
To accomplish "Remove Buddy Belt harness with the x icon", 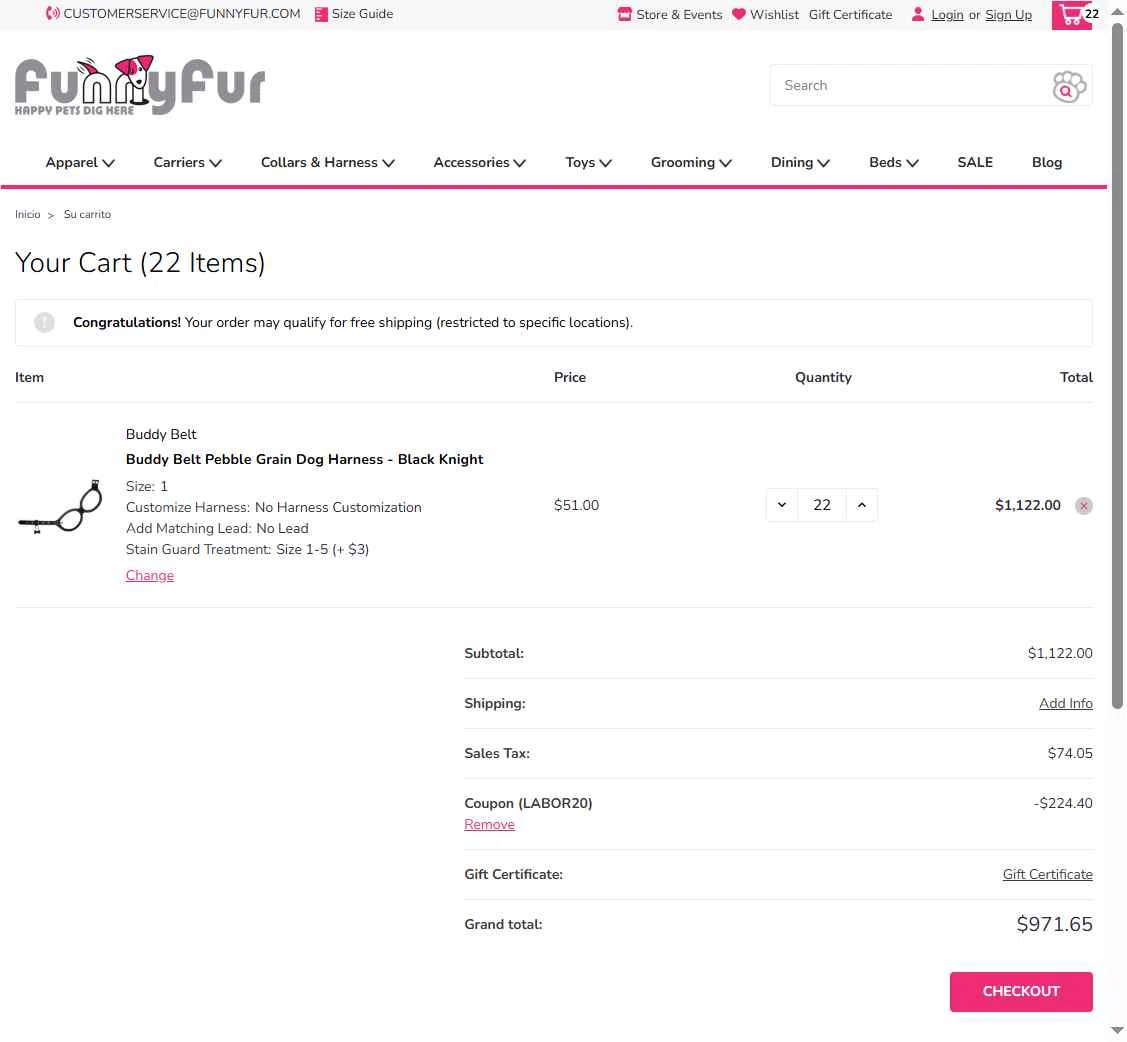I will pyautogui.click(x=1083, y=506).
